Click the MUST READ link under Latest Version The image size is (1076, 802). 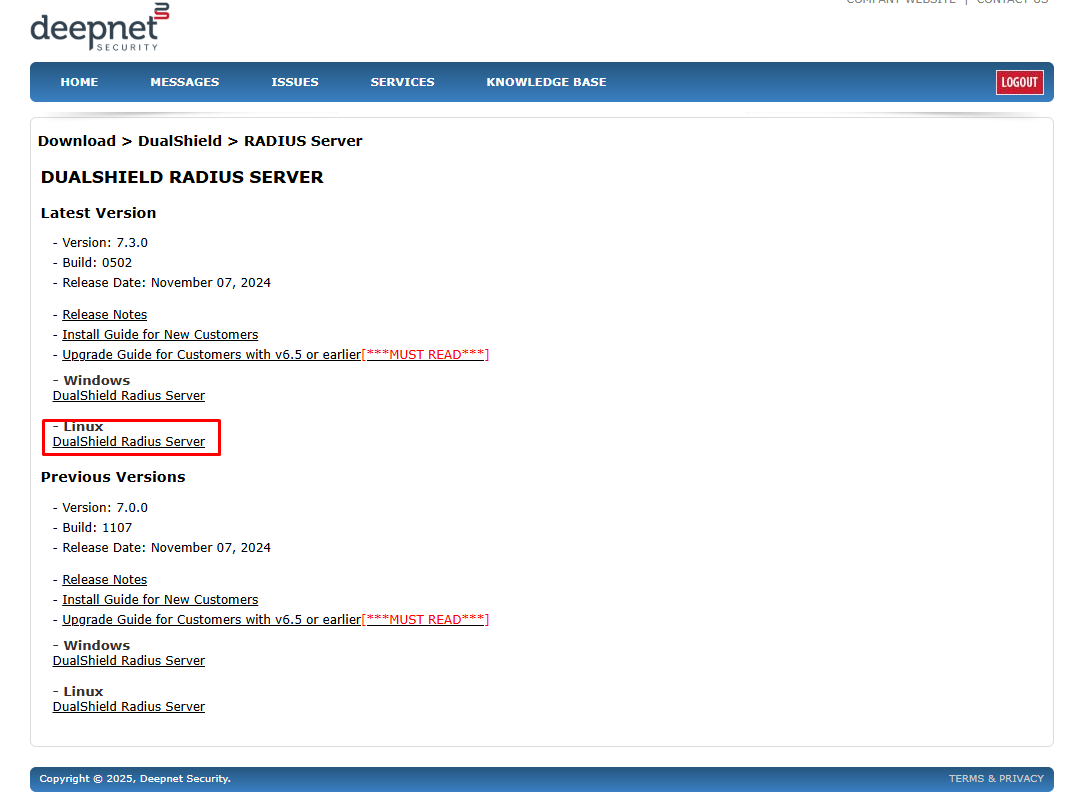pos(426,355)
